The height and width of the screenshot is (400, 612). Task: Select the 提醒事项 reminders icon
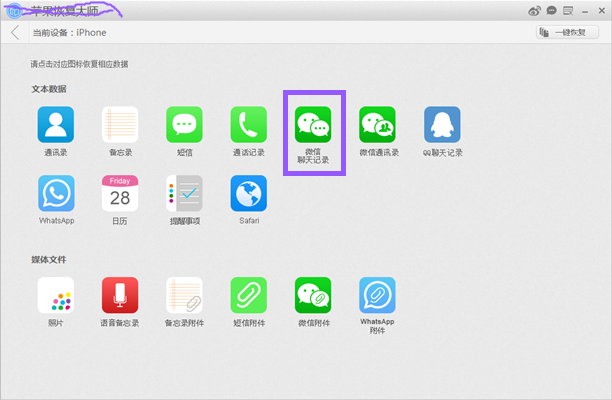184,193
